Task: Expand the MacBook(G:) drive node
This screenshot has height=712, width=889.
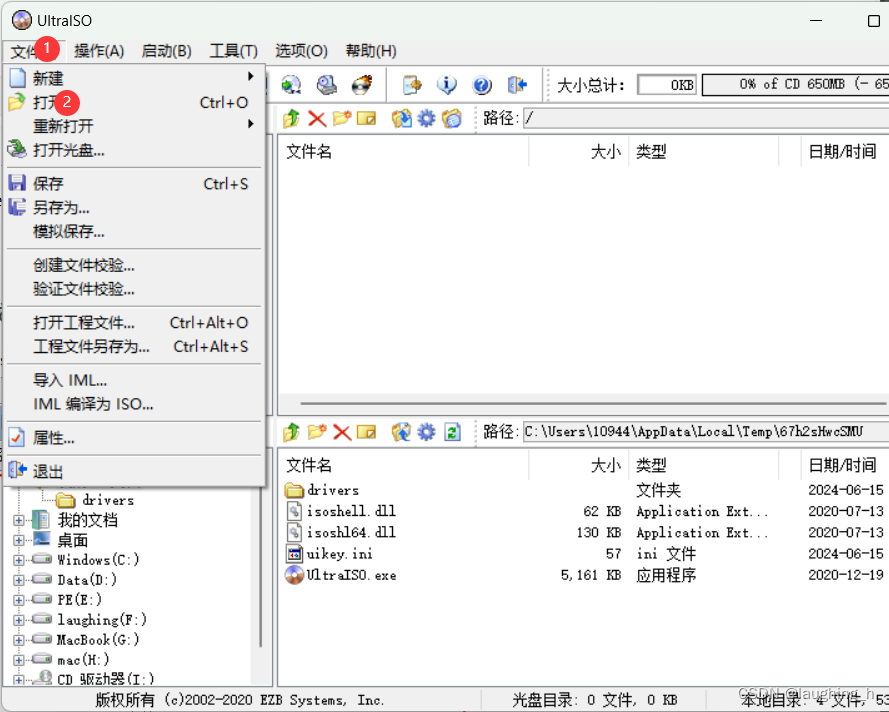Action: (x=19, y=640)
